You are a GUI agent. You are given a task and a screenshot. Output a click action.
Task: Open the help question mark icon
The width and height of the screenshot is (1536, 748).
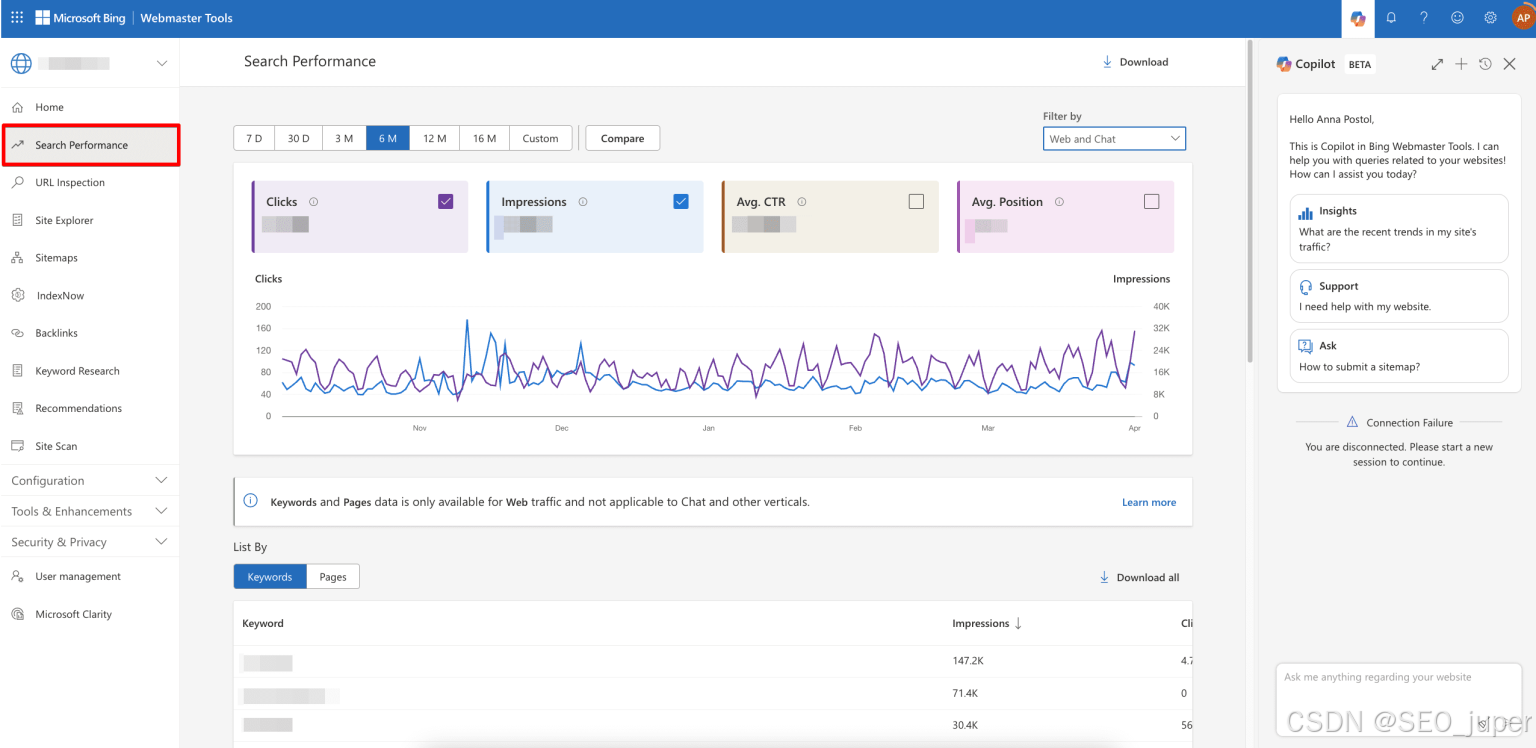pos(1424,18)
